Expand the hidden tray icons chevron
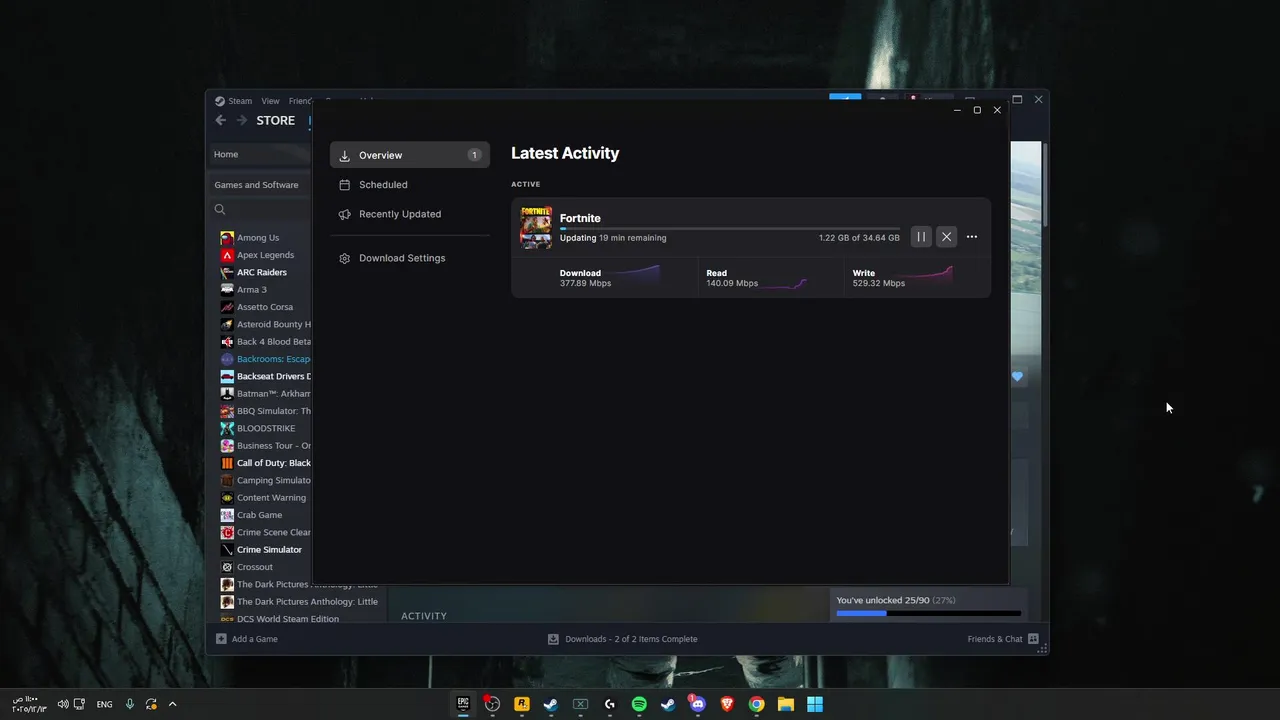Screen dimensions: 1280x720 172,704
